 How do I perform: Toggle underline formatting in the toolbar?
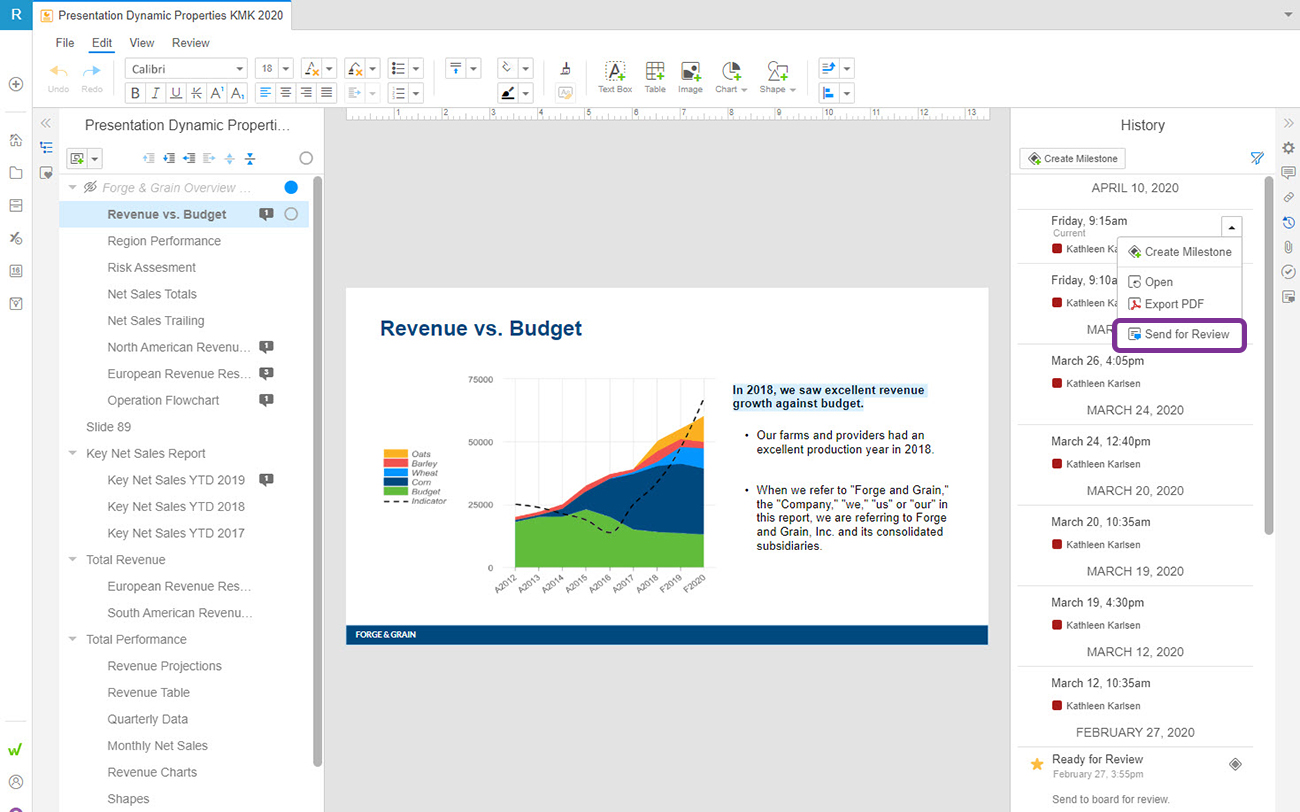pos(175,92)
